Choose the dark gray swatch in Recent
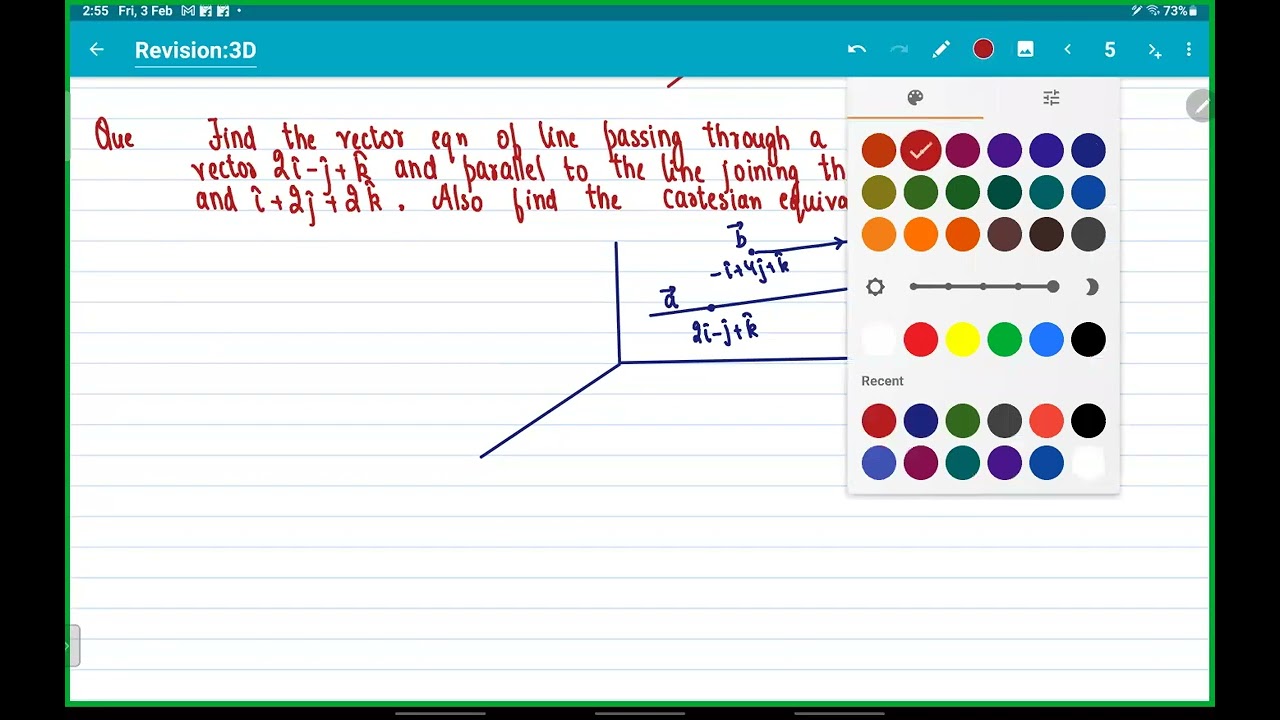This screenshot has height=720, width=1280. (x=1004, y=421)
